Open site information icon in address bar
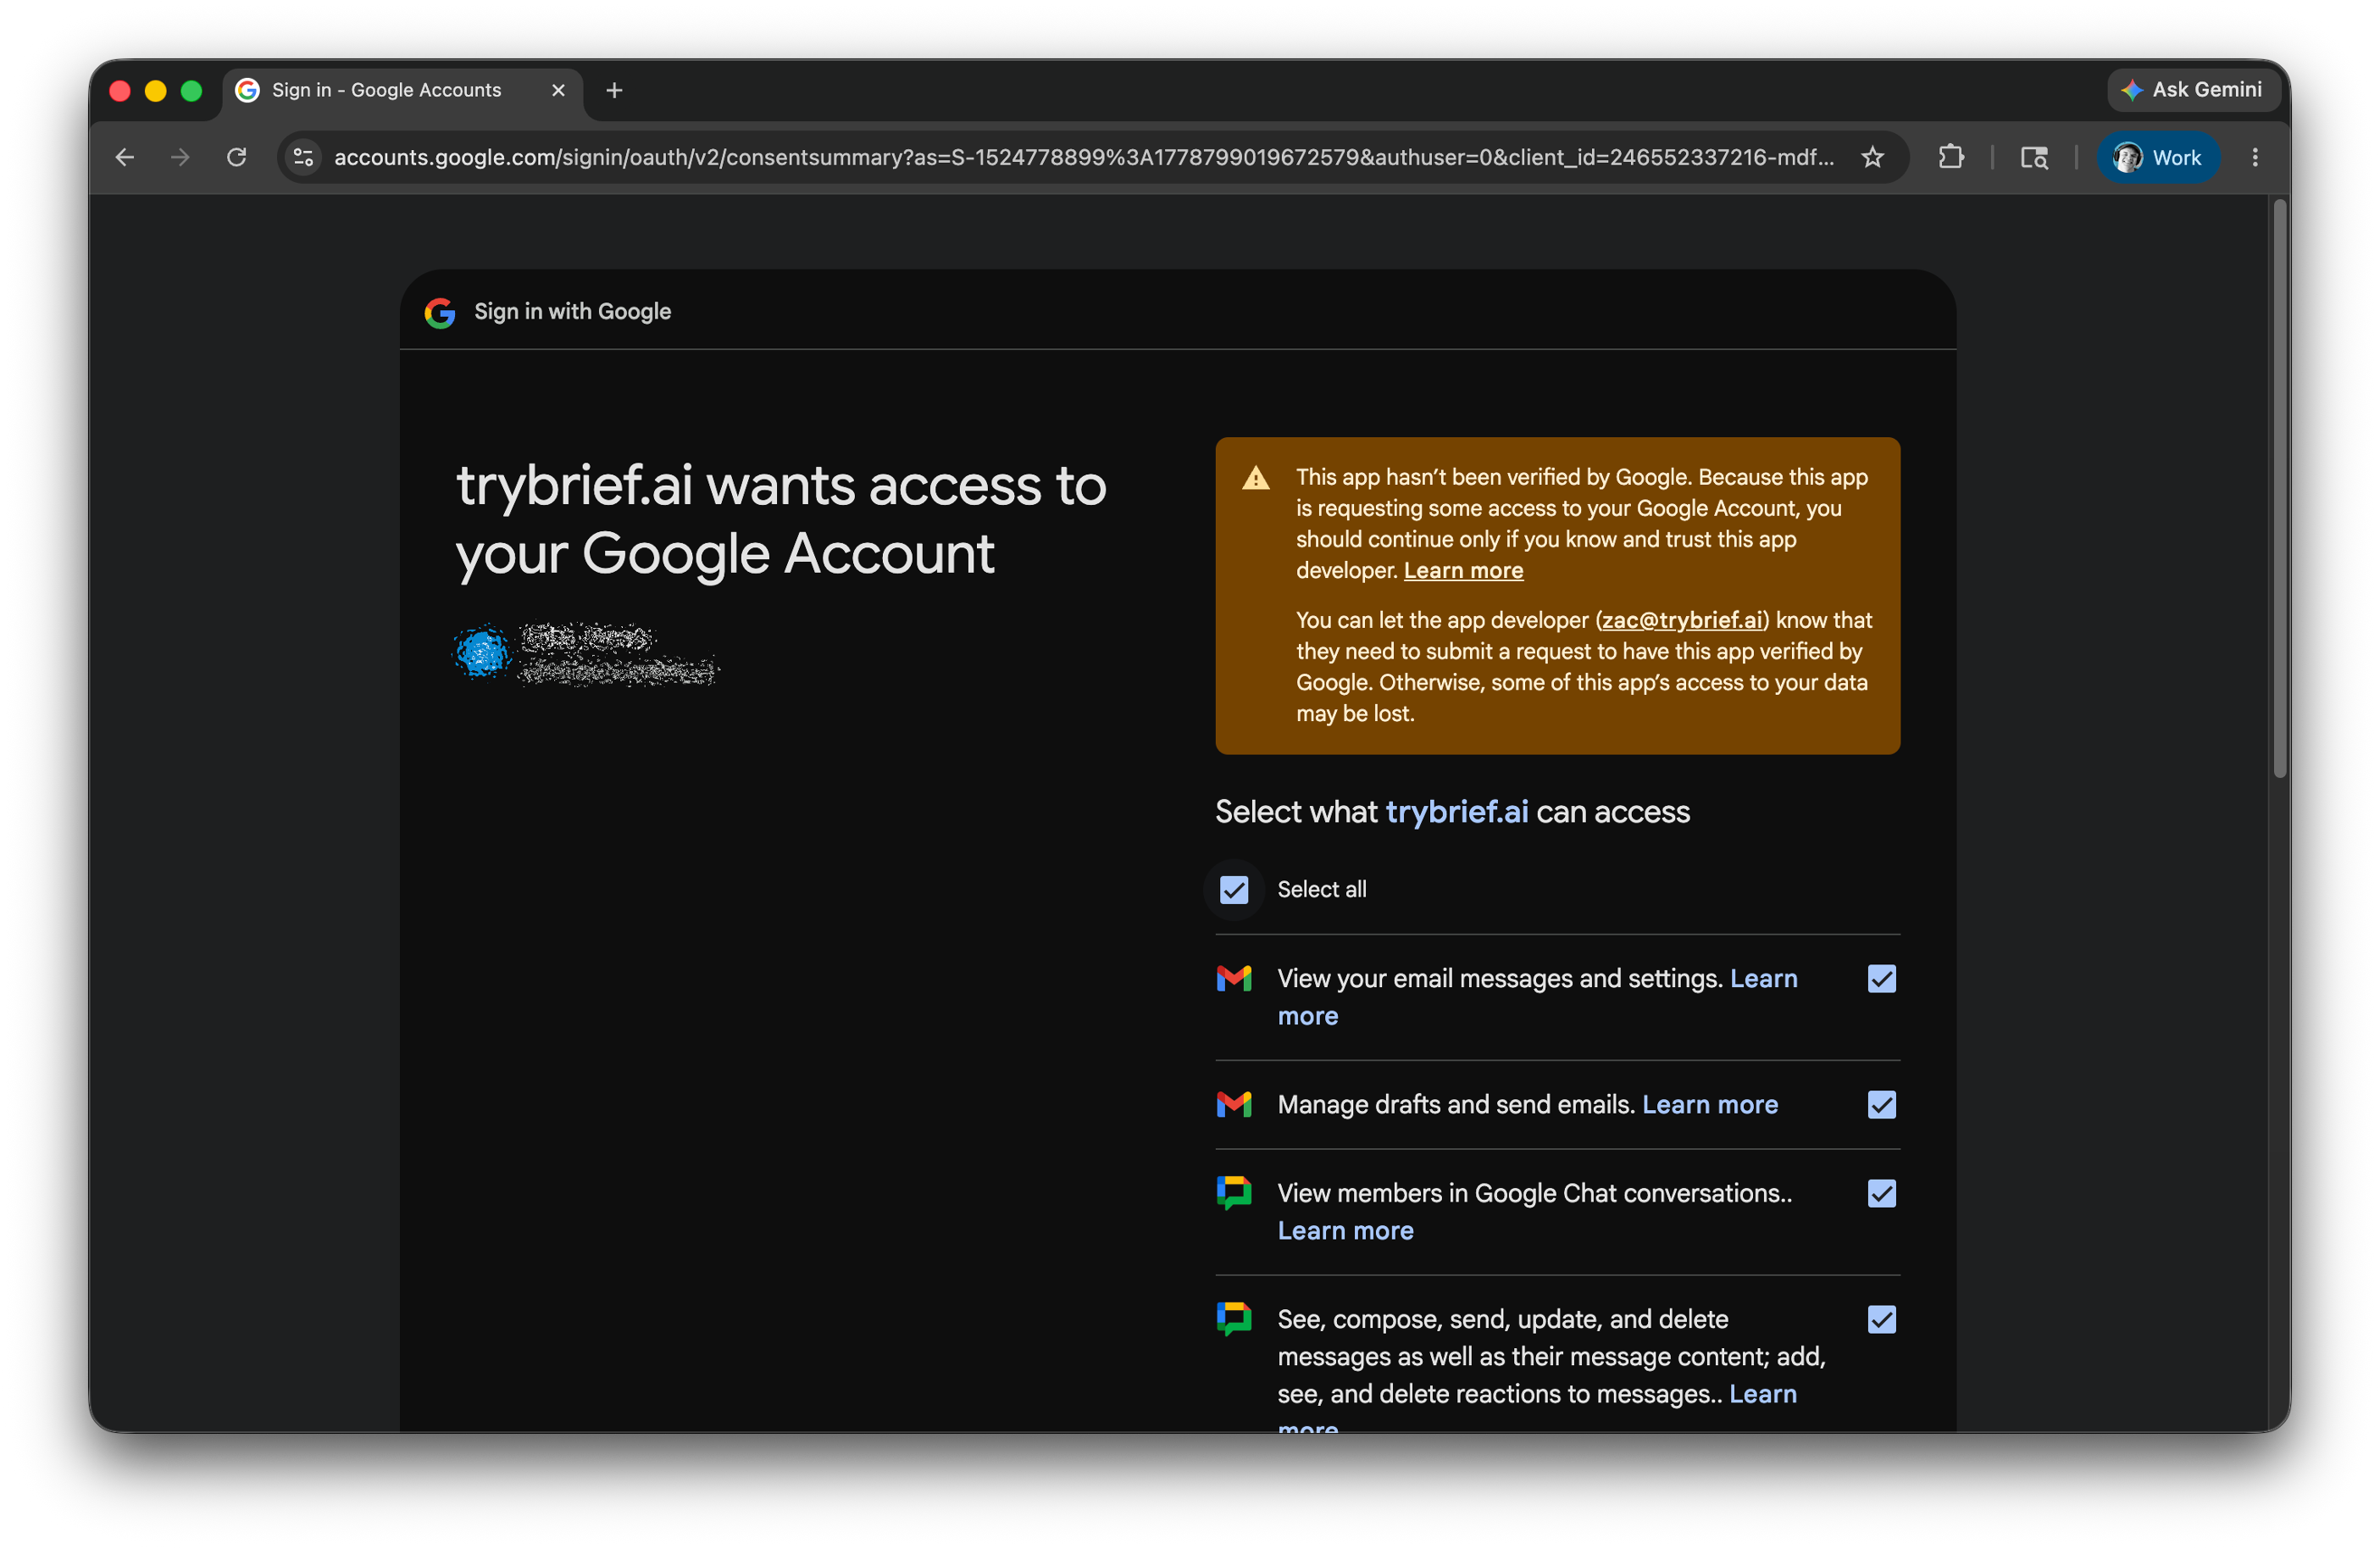2380x1549 pixels. pos(304,157)
